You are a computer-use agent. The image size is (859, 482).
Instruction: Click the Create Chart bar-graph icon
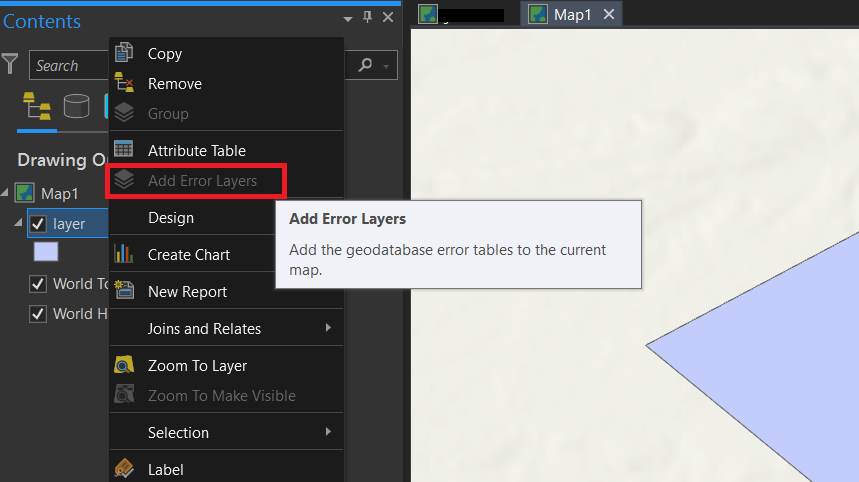(x=124, y=254)
